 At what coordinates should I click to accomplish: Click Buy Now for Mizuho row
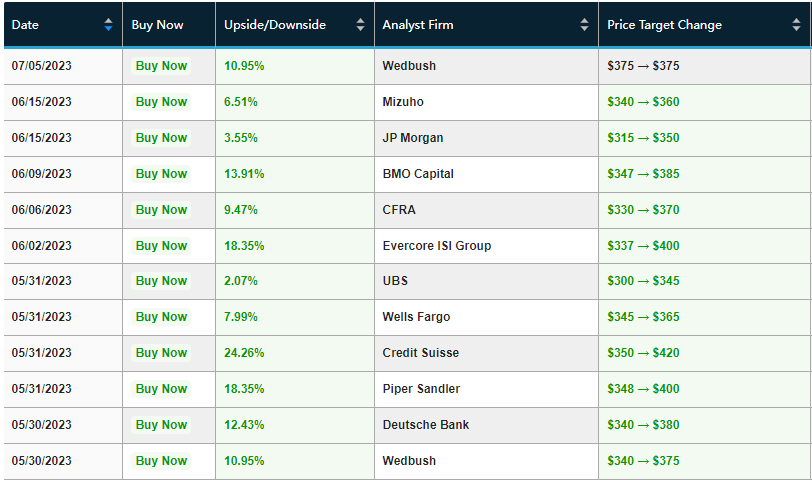161,102
